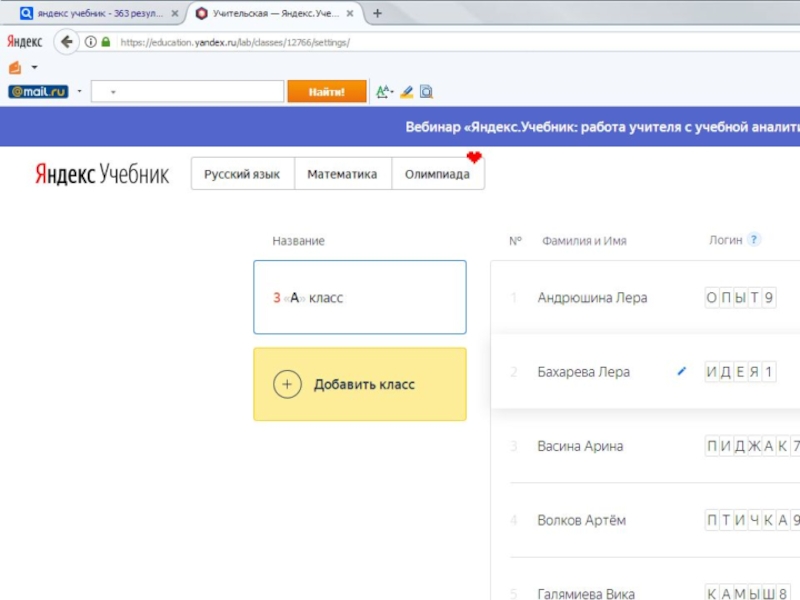Open dropdown arrow inside mail.ru search field
Image resolution: width=800 pixels, height=600 pixels.
tap(113, 92)
